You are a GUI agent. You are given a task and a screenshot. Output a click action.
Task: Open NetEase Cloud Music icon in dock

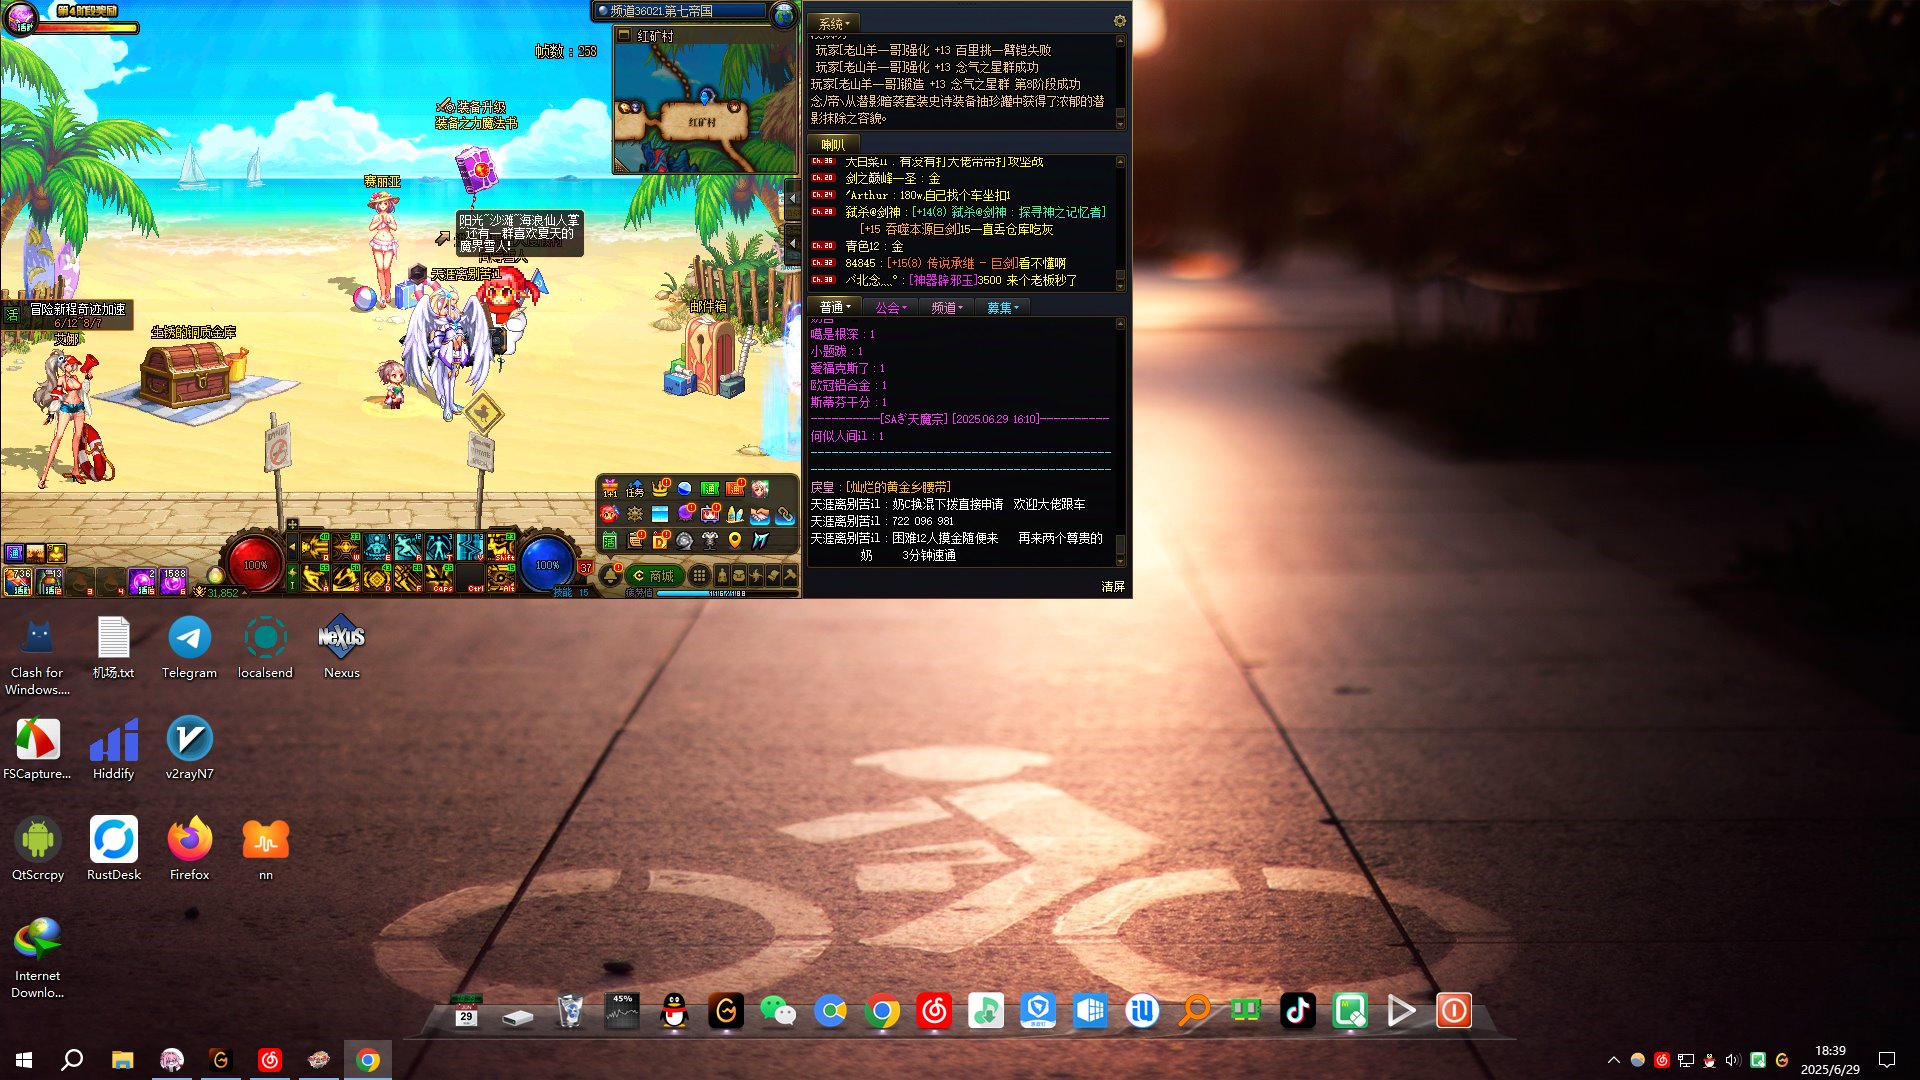934,1011
